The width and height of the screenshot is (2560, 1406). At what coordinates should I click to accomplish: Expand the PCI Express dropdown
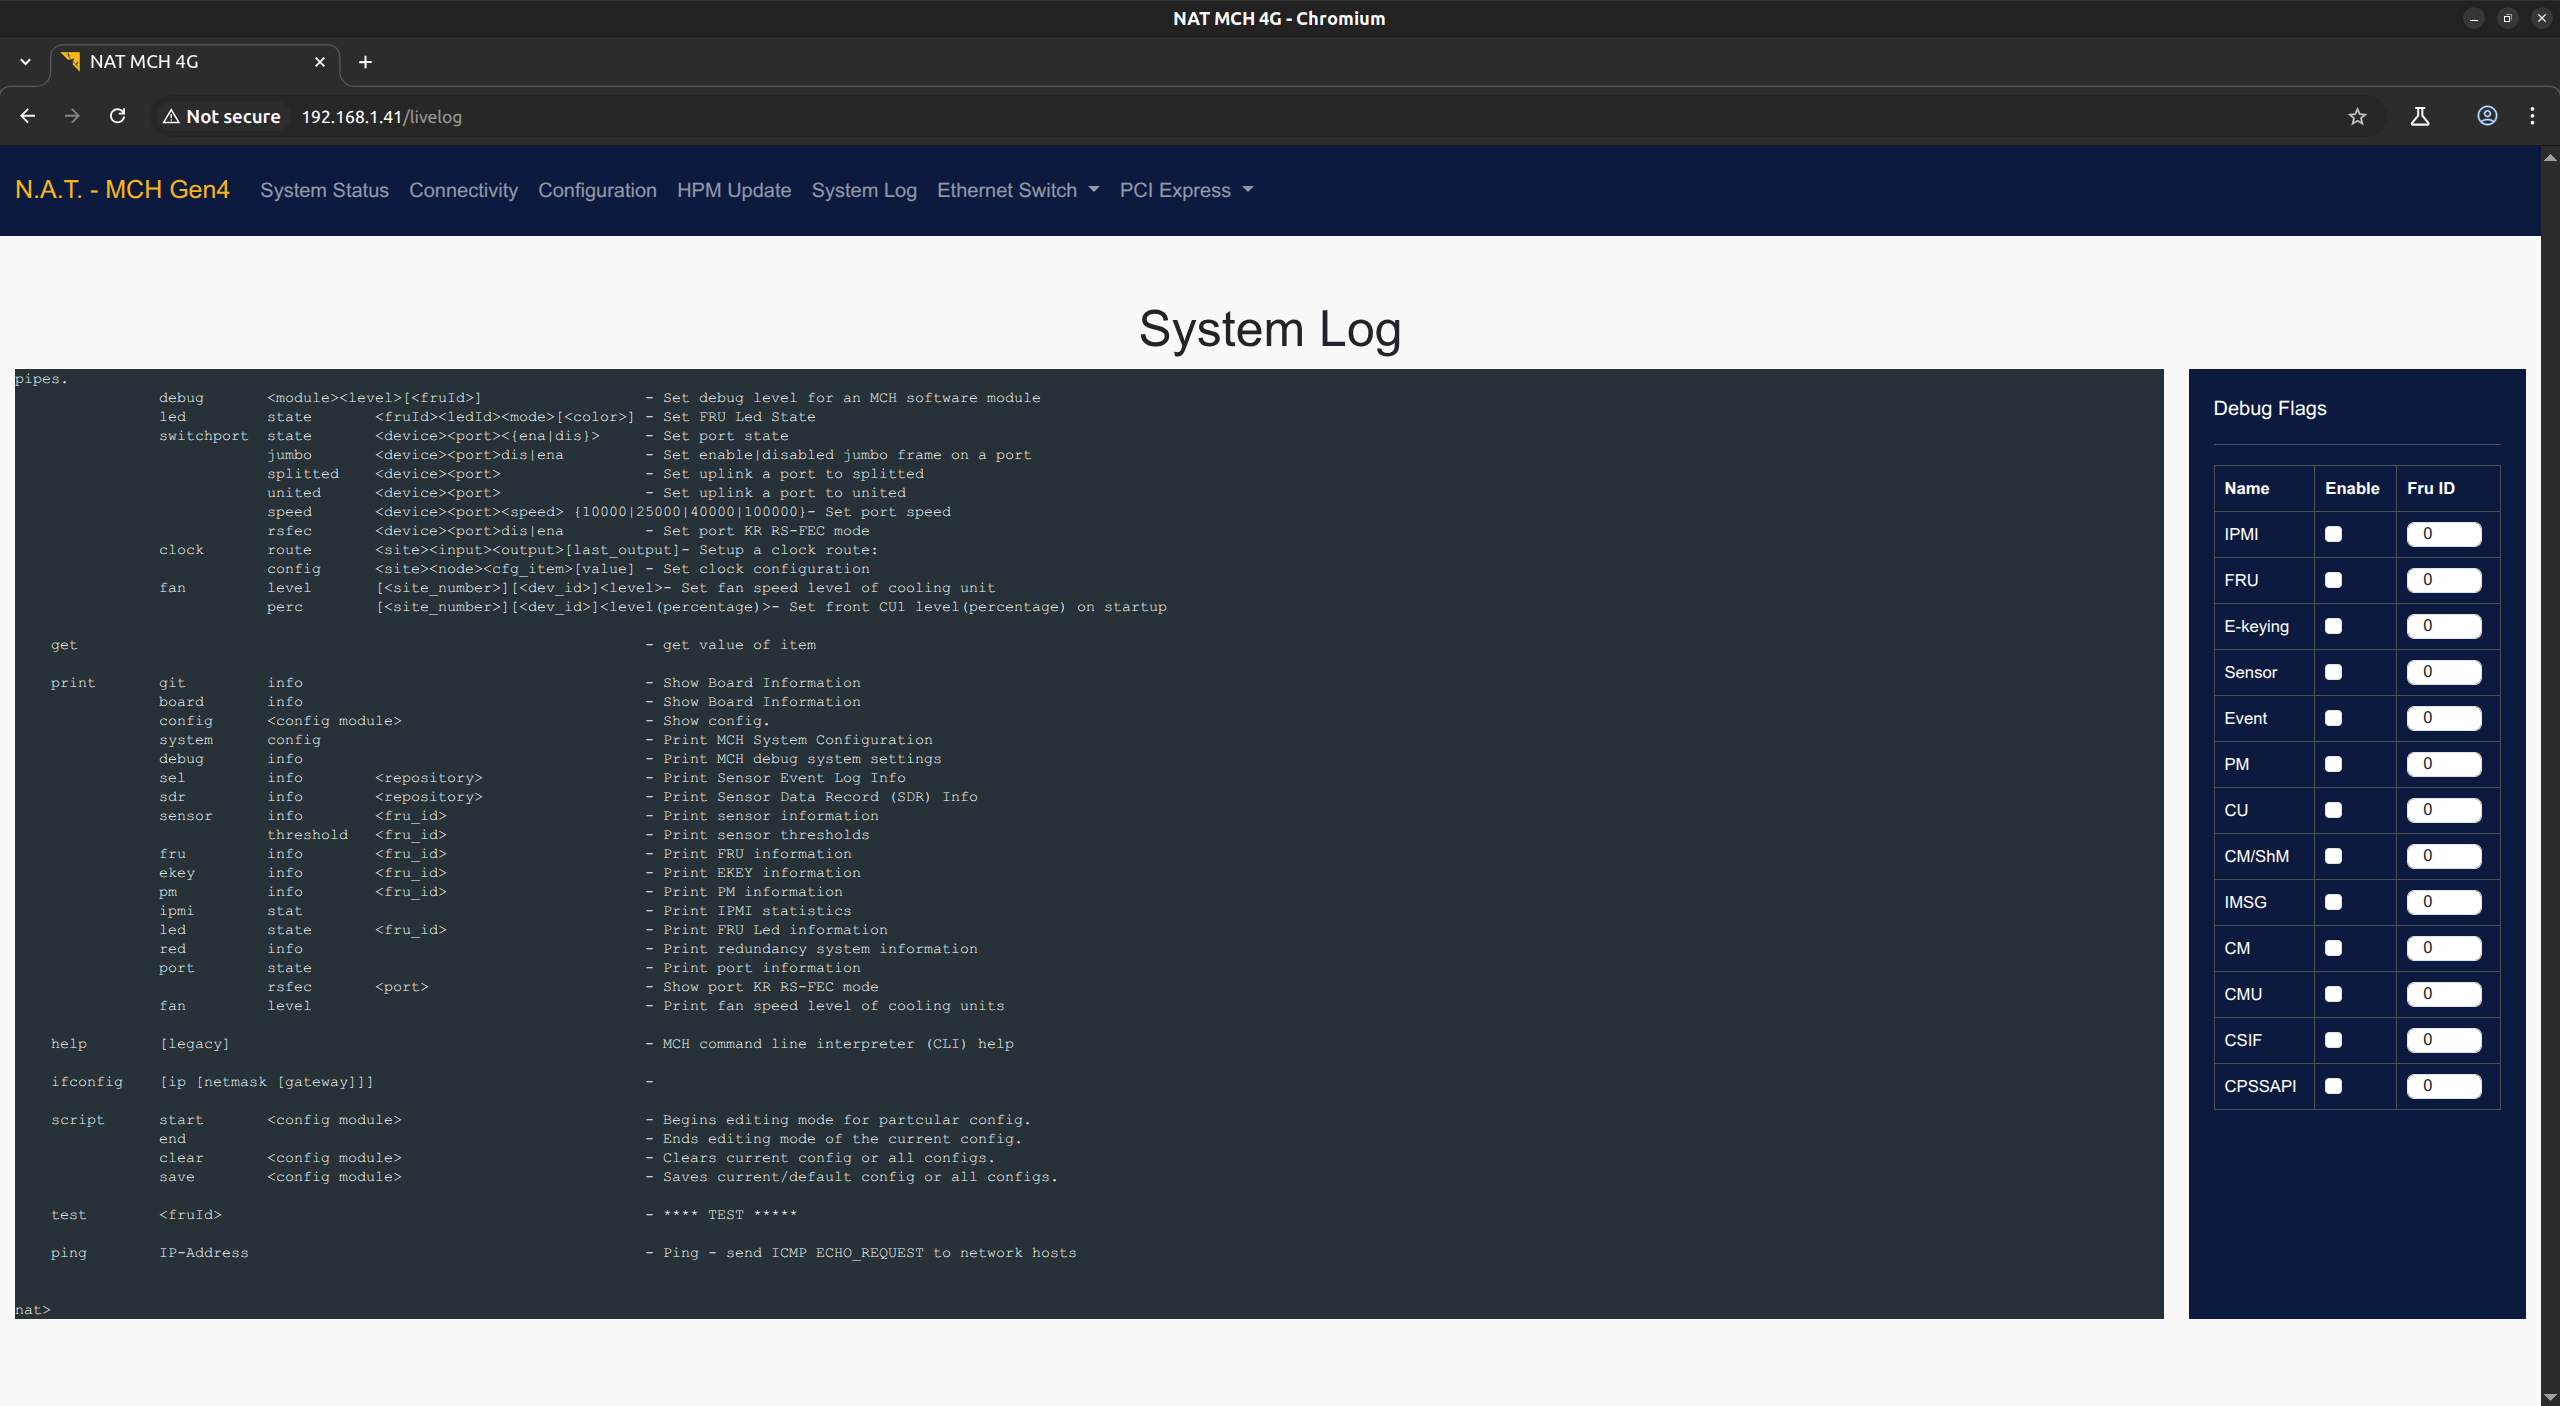(1186, 190)
